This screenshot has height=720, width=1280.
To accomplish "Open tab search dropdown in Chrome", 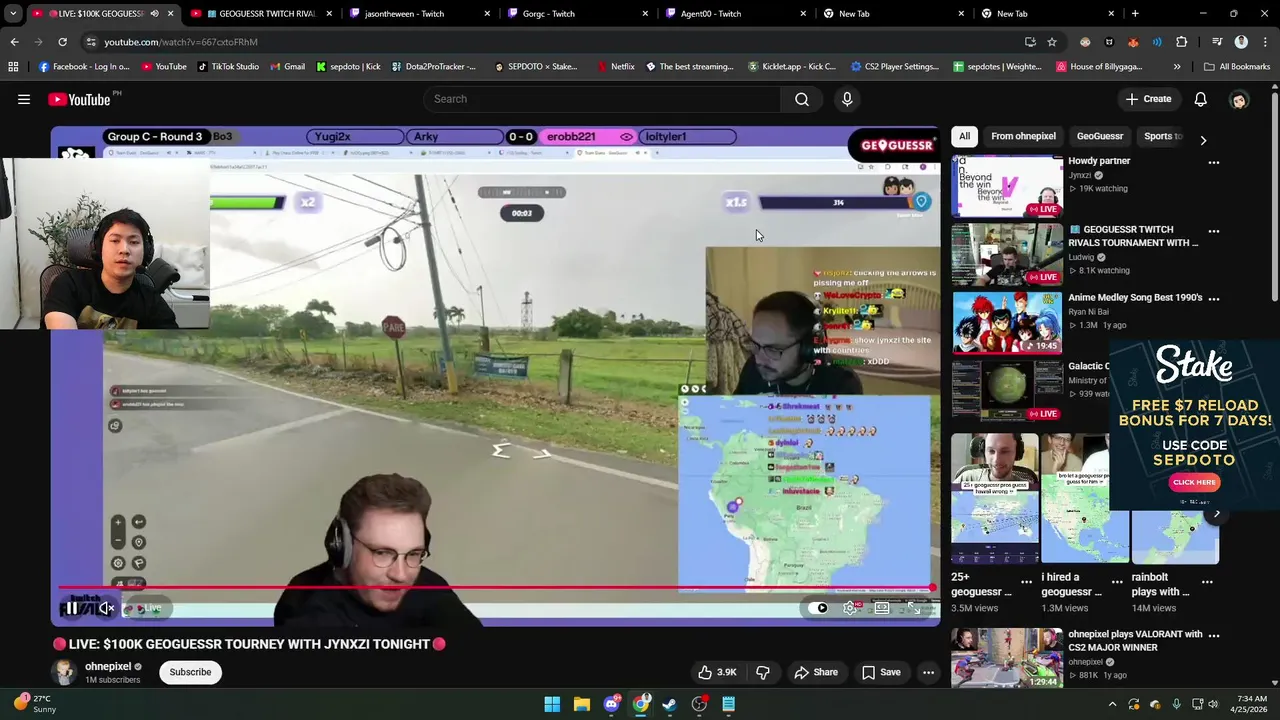I will tap(13, 14).
